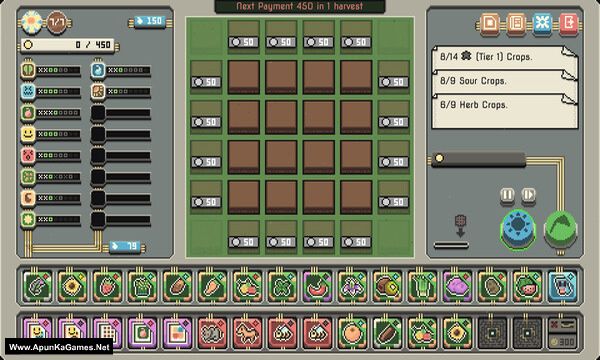600x360 pixels.
Task: Pick the strawberry crop card
Action: click(108, 287)
